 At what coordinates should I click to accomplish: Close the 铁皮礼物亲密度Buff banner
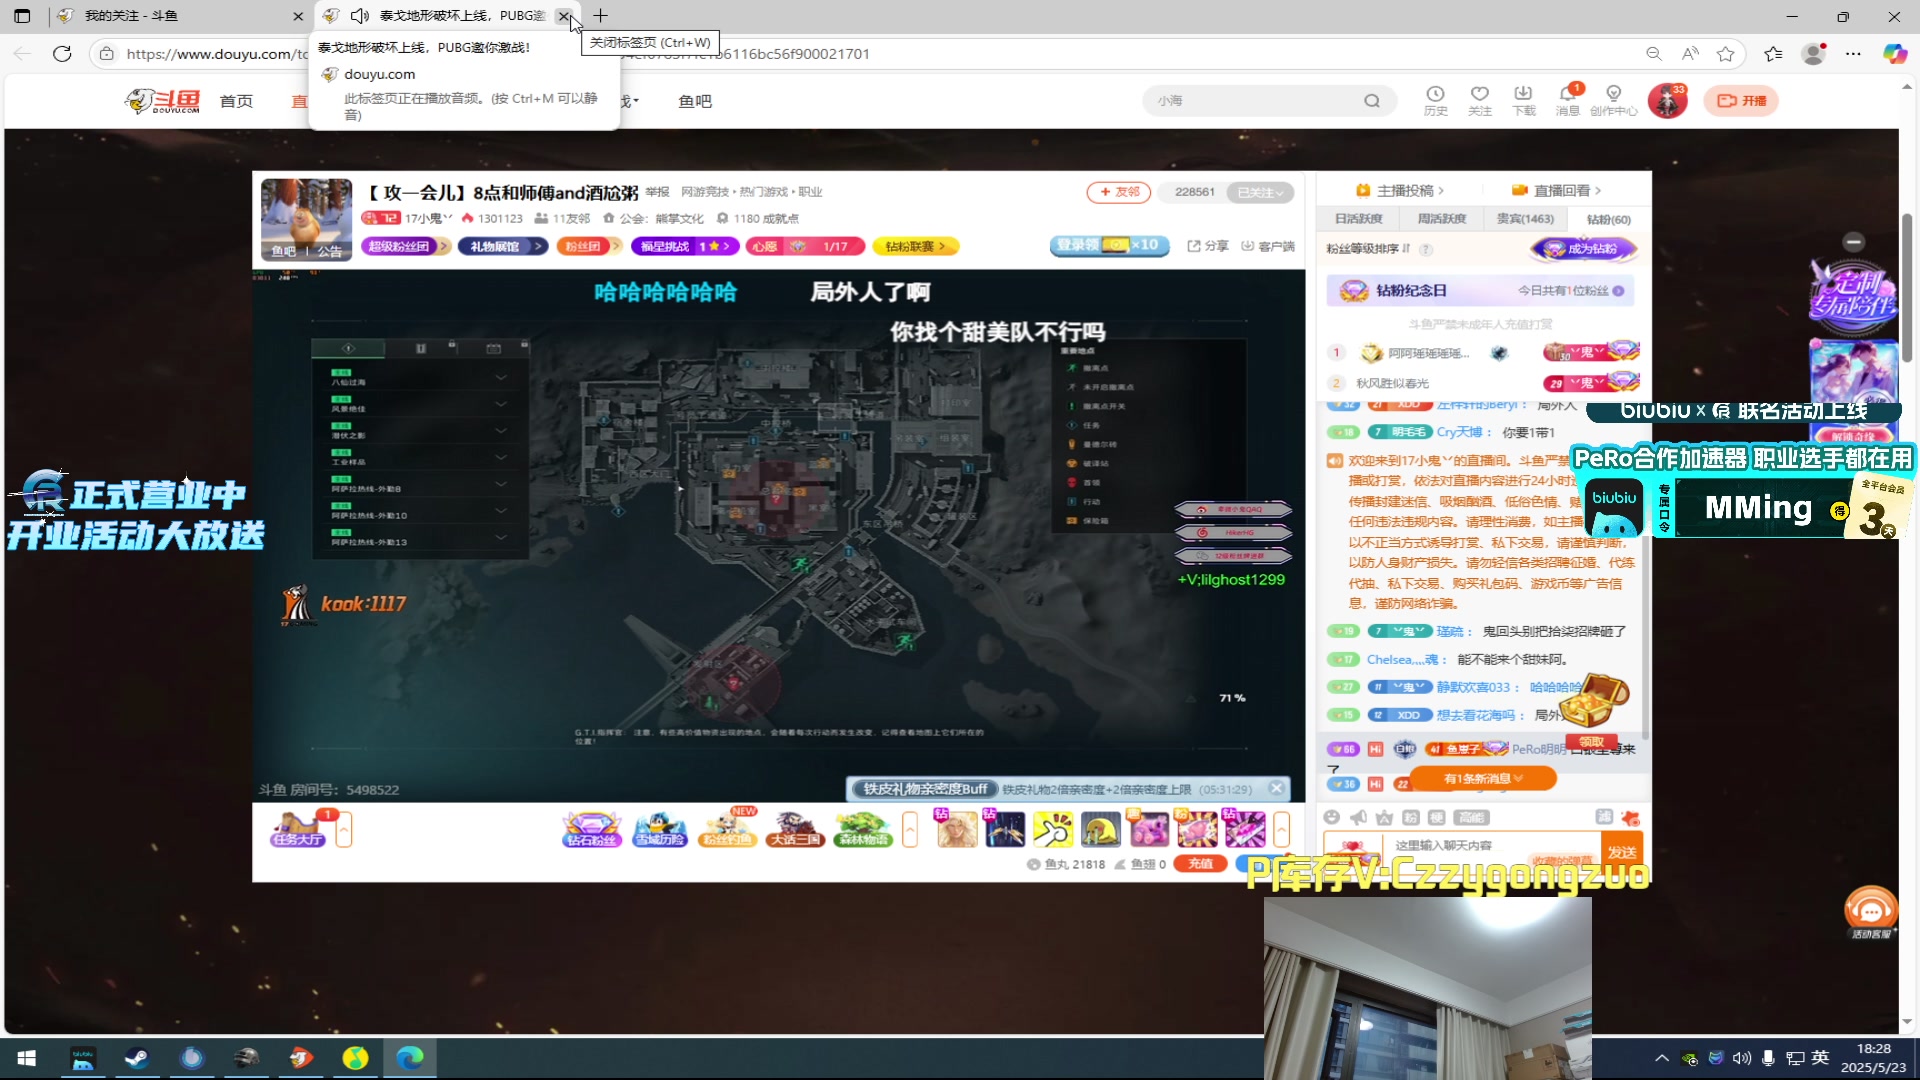pyautogui.click(x=1276, y=789)
